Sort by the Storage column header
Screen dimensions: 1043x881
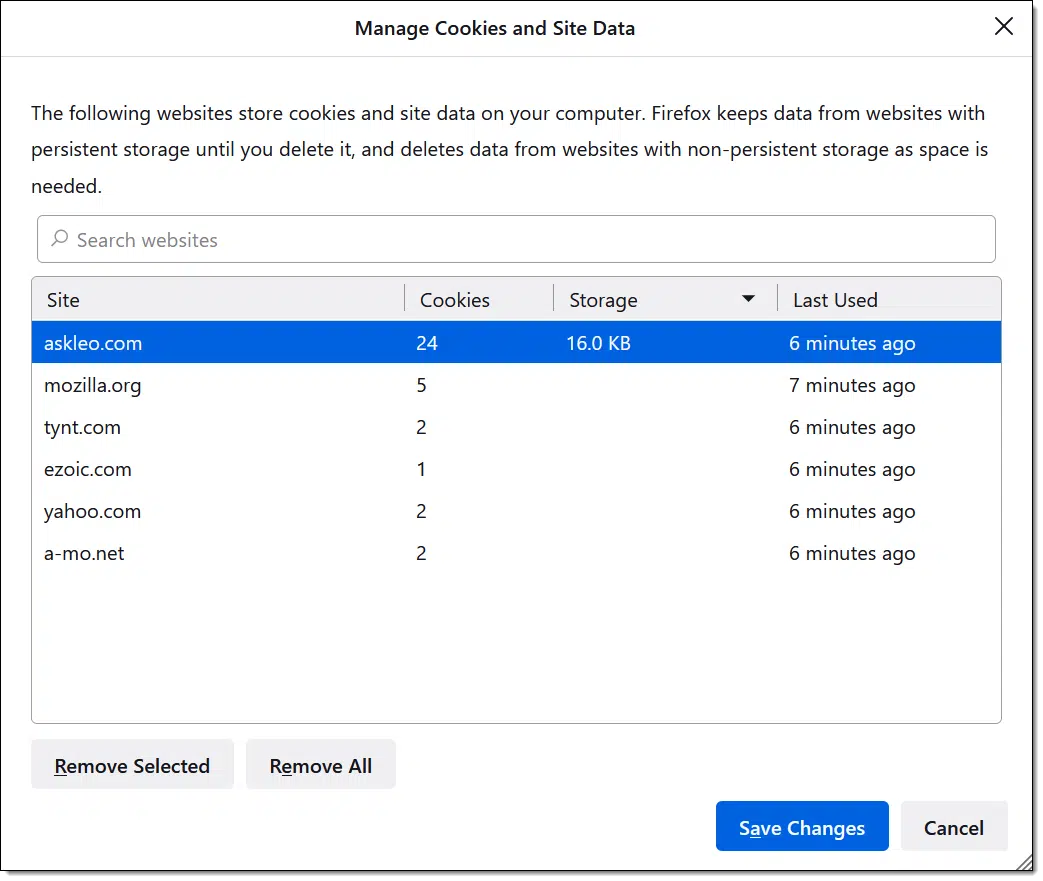[665, 300]
